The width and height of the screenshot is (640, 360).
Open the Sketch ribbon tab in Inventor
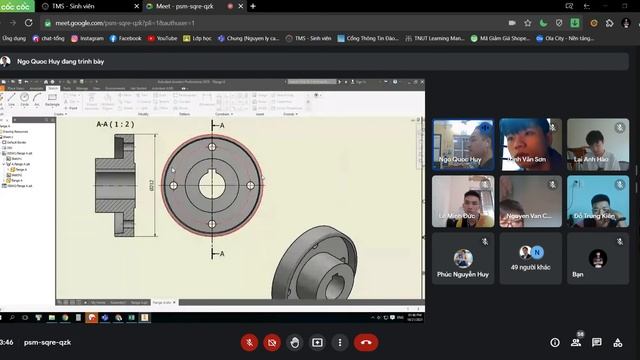coord(53,88)
